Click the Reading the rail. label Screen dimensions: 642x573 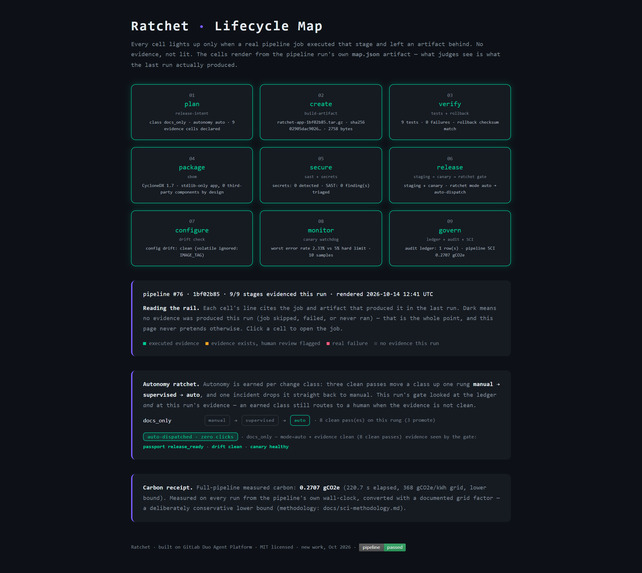pos(171,308)
